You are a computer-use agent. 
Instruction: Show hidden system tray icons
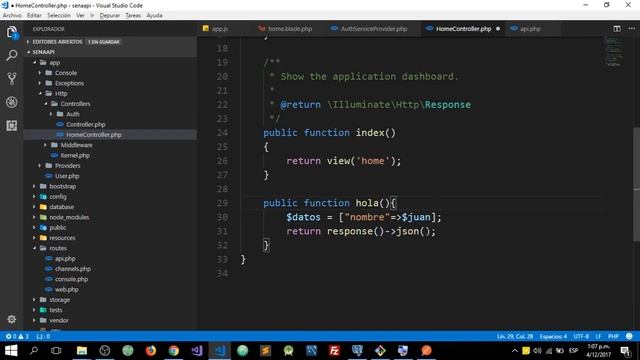(x=514, y=351)
